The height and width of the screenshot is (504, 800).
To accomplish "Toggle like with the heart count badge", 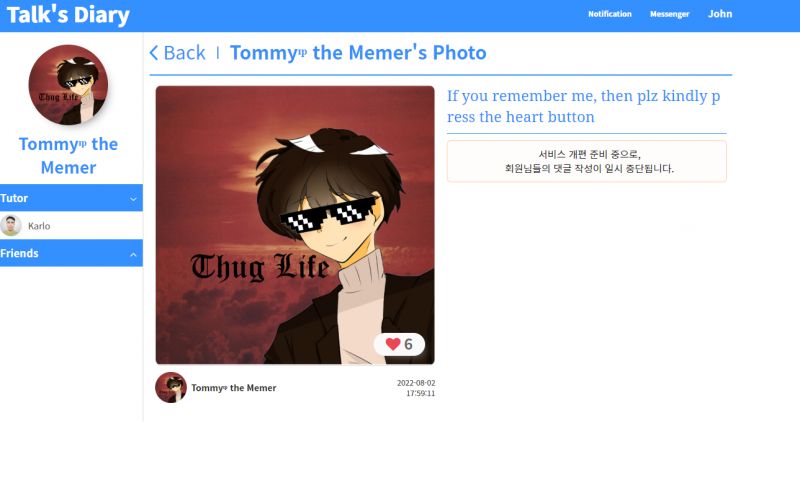I will click(399, 344).
